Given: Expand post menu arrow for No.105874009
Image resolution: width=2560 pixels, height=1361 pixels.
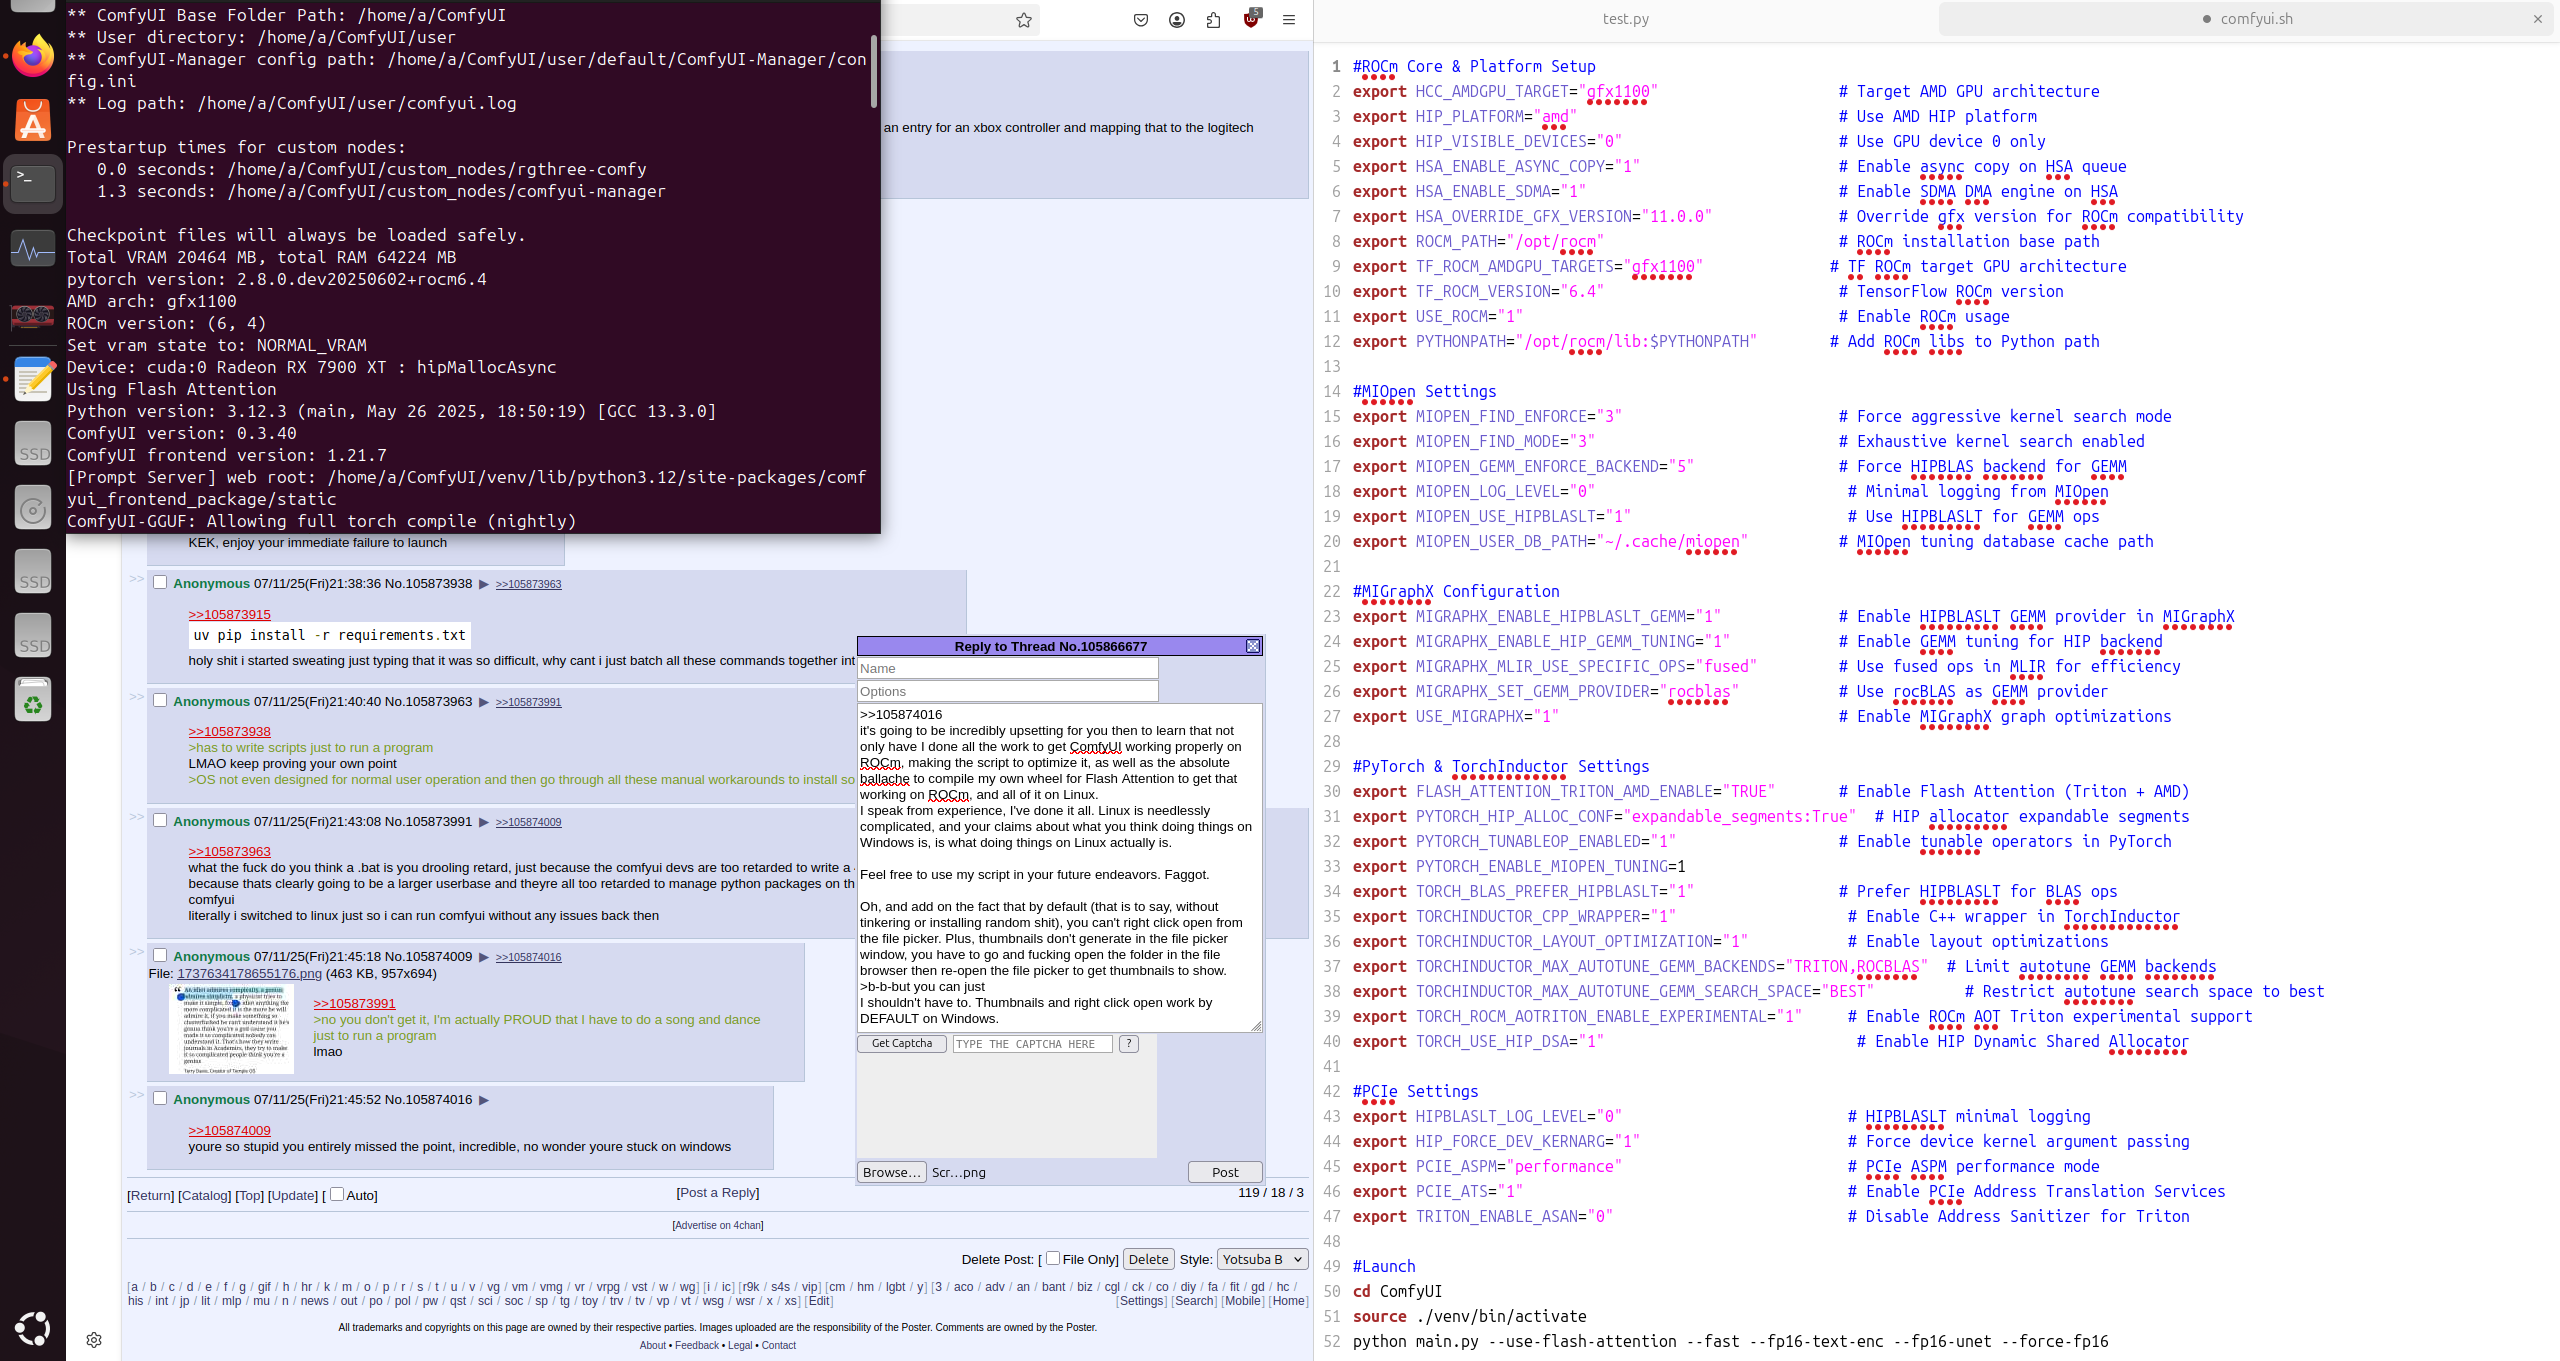Looking at the screenshot, I should click(x=484, y=957).
